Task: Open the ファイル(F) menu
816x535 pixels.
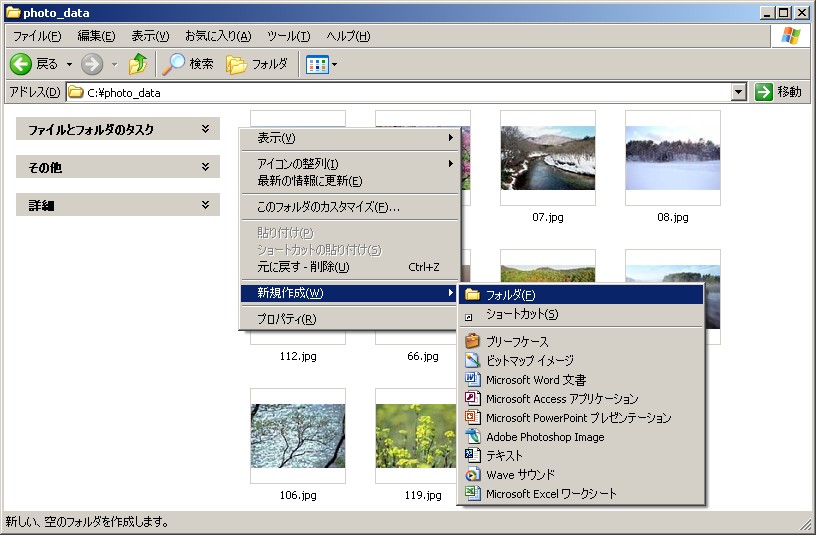Action: (37, 36)
